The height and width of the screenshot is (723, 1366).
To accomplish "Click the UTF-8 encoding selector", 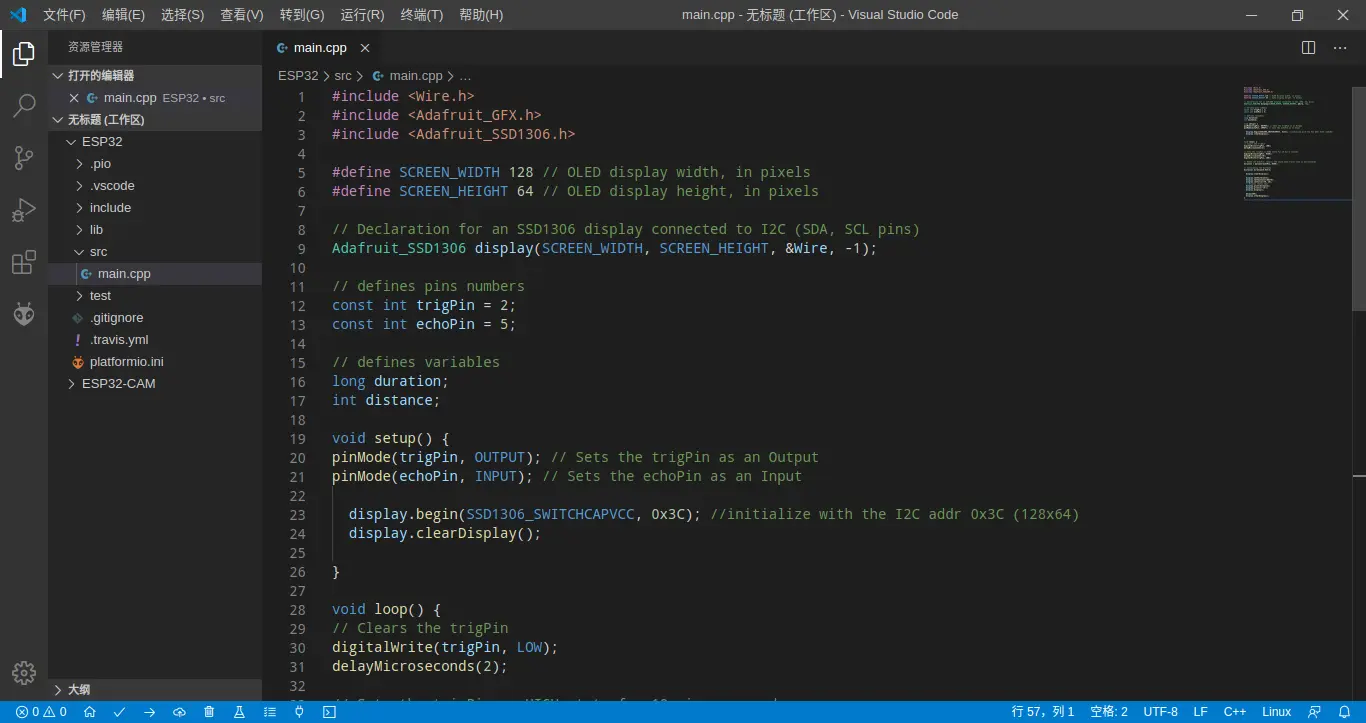I will [1160, 712].
